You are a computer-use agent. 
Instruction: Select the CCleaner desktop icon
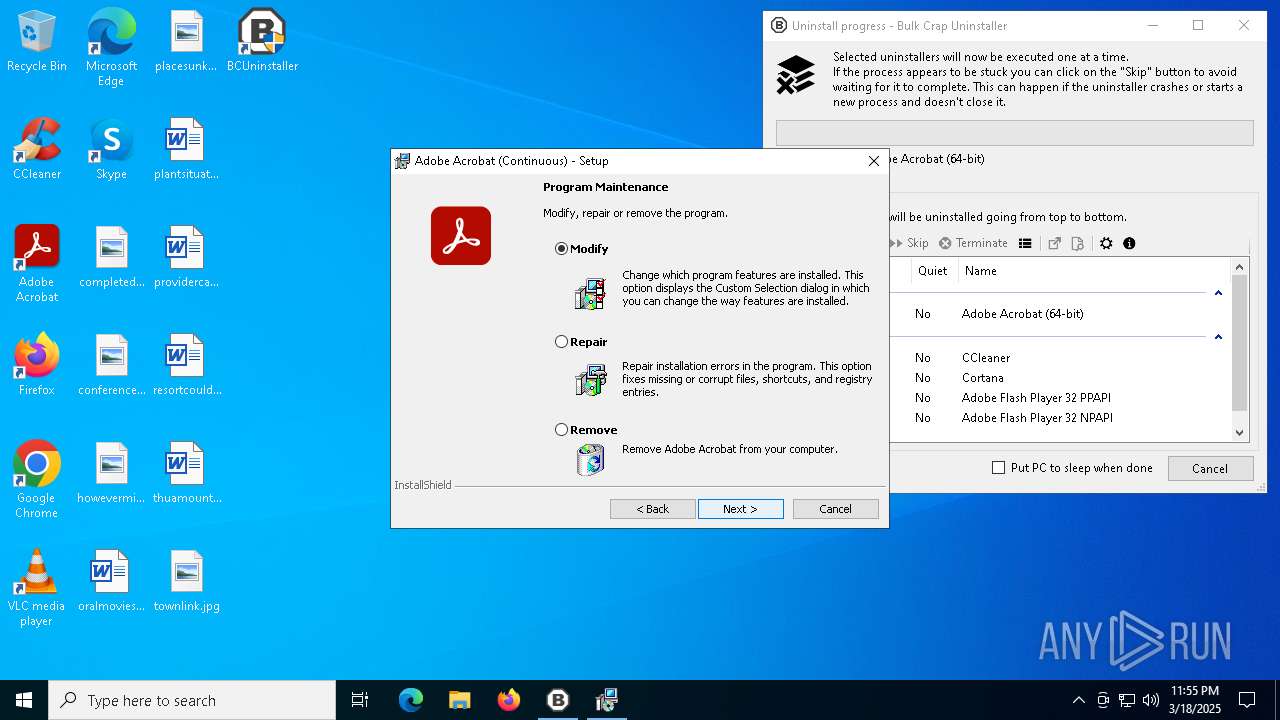point(37,149)
